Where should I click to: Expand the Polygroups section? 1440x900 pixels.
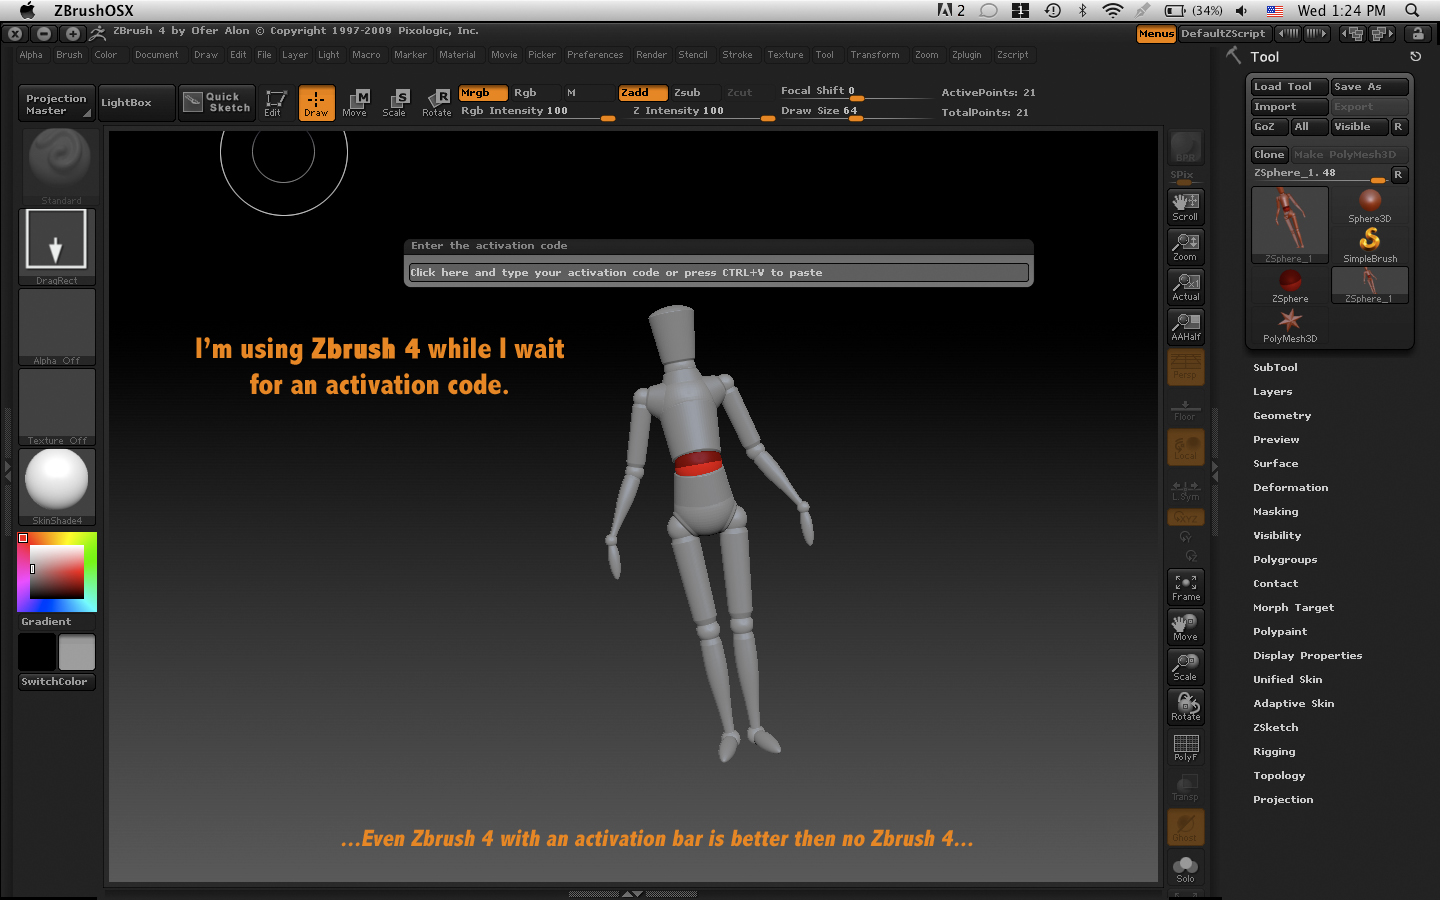(x=1285, y=560)
